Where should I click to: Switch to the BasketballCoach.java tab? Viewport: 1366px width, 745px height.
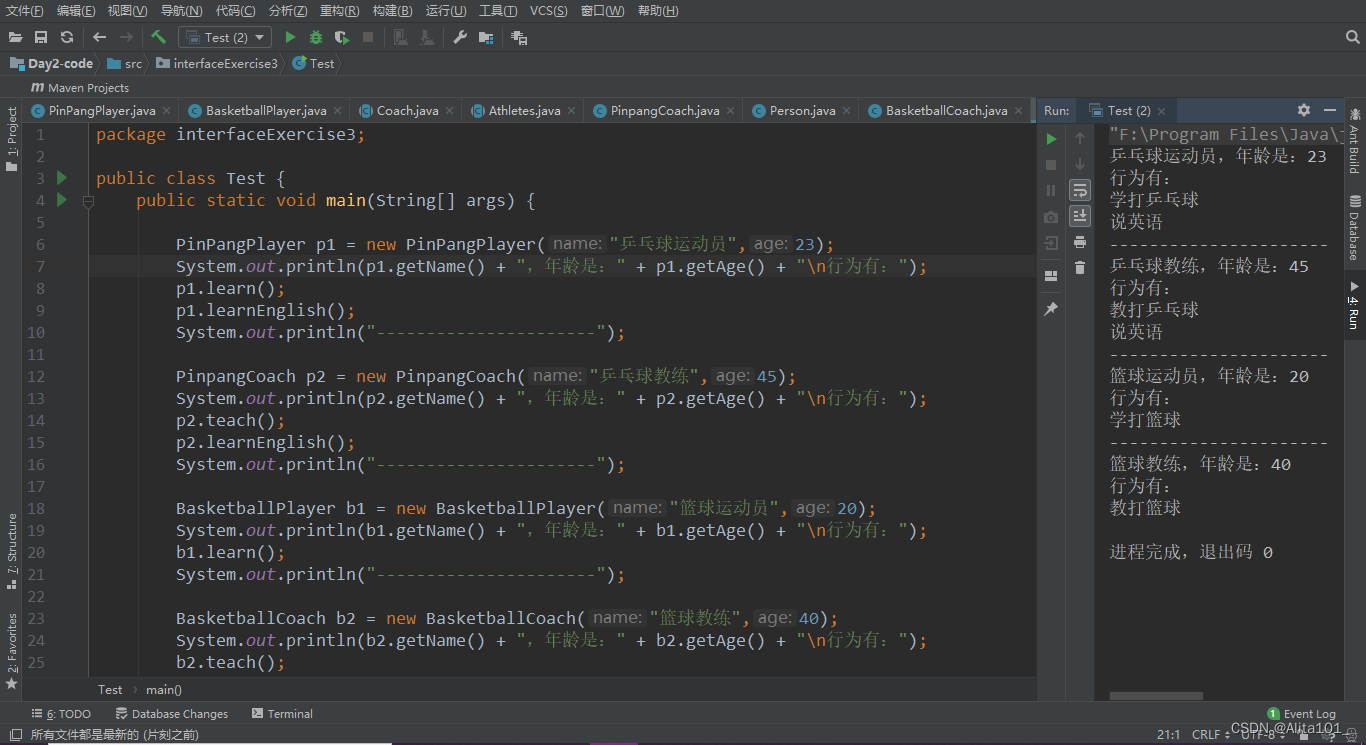(x=946, y=111)
